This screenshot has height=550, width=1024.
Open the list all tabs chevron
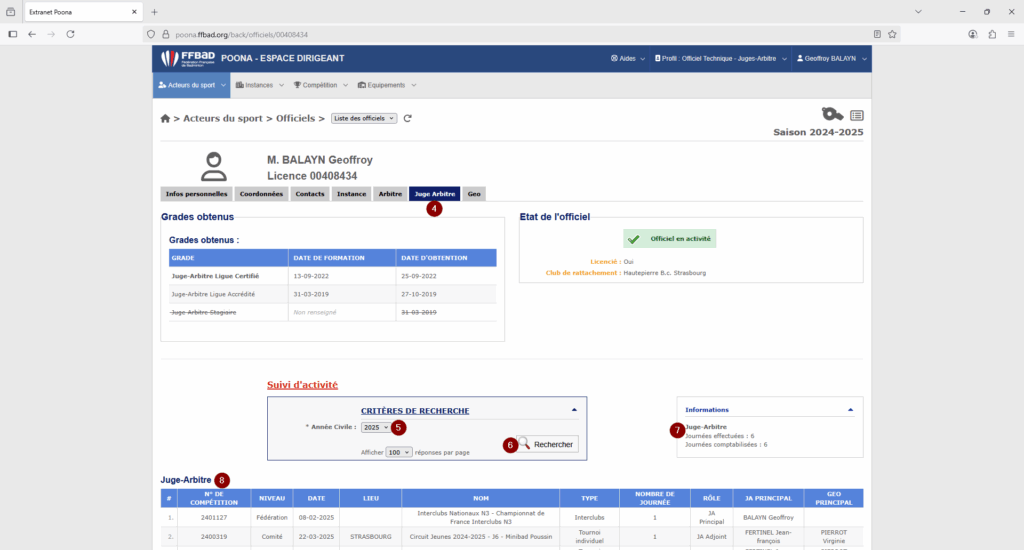918,12
